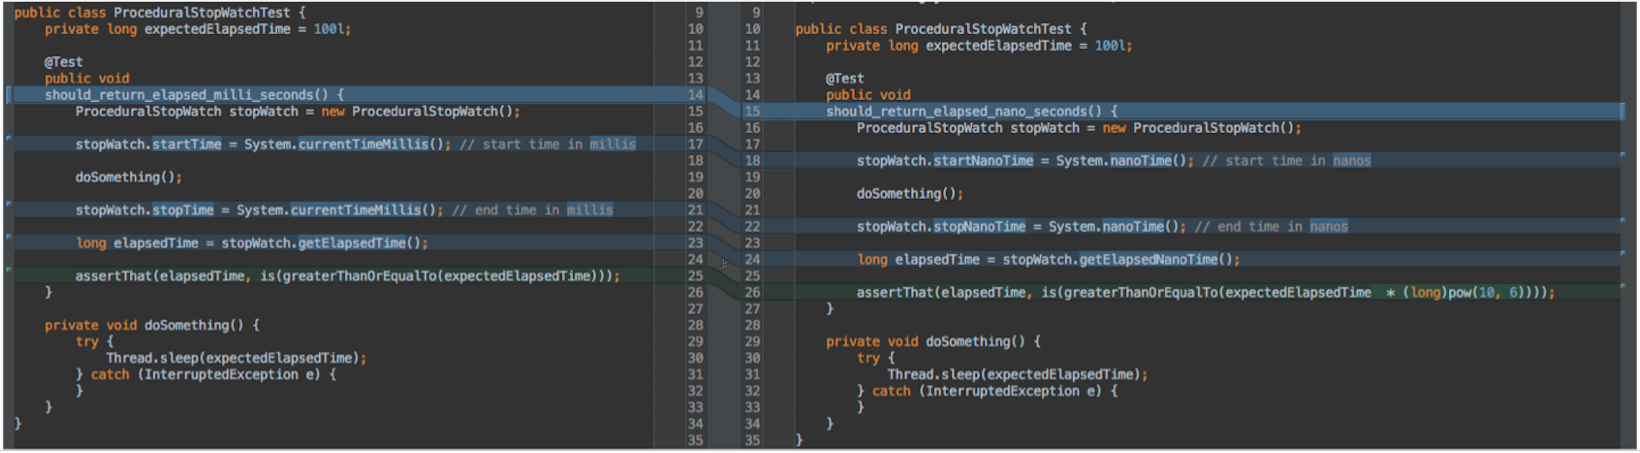Click 'doSomething();' call in the right pane
The height and width of the screenshot is (453, 1640).
910,194
